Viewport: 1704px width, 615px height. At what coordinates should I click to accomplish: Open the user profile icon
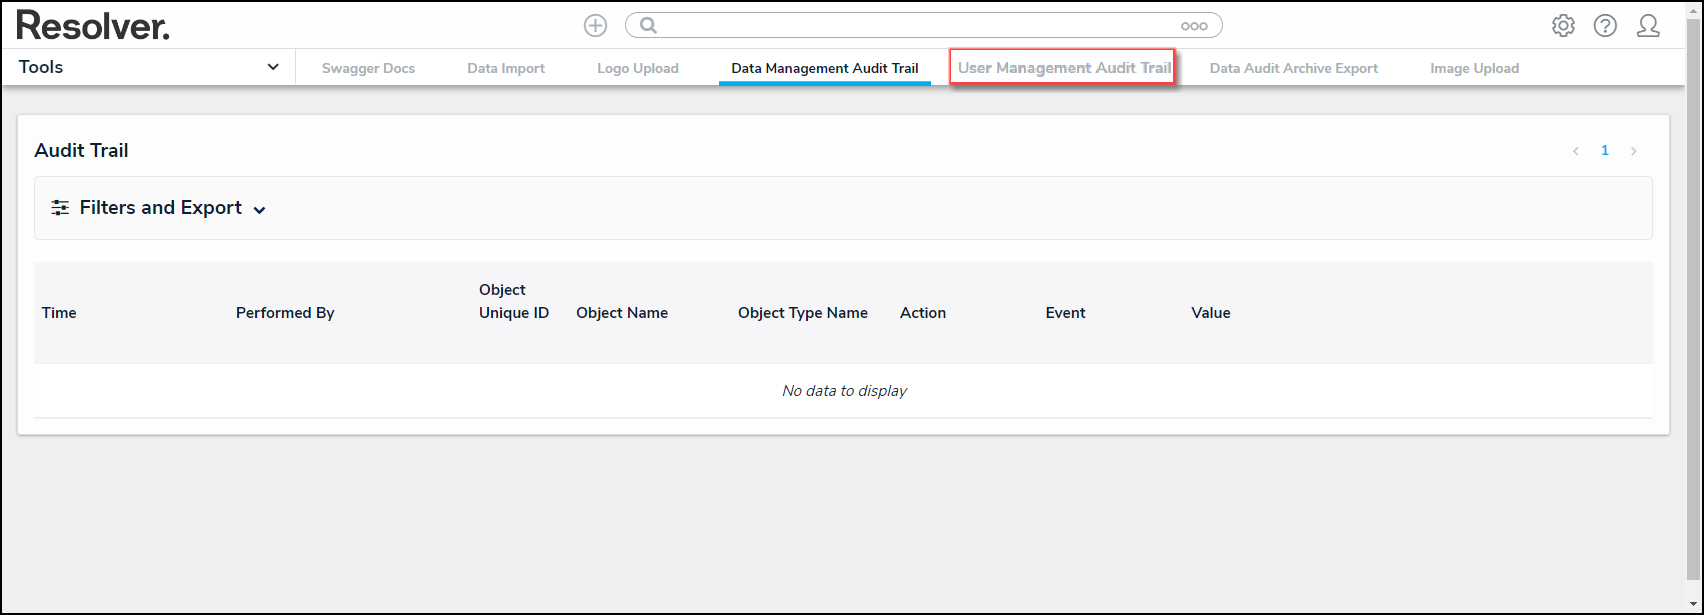(x=1647, y=26)
